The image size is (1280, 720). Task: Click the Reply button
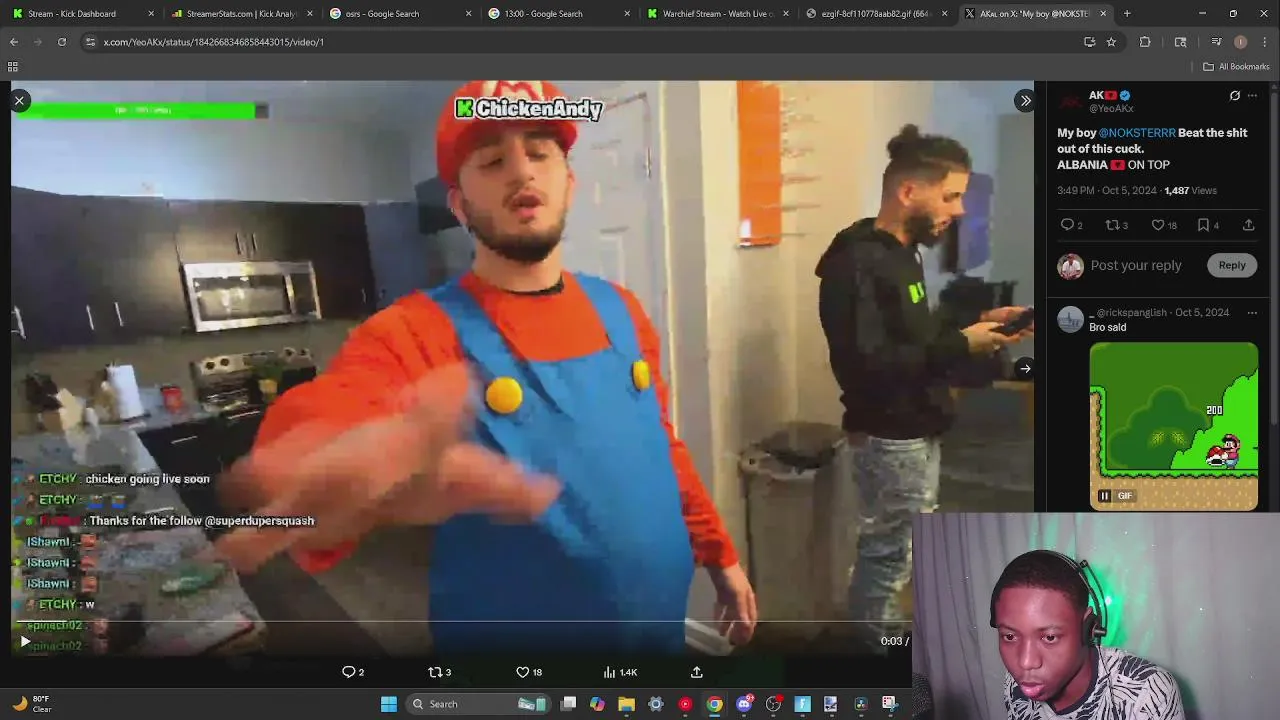click(1232, 265)
